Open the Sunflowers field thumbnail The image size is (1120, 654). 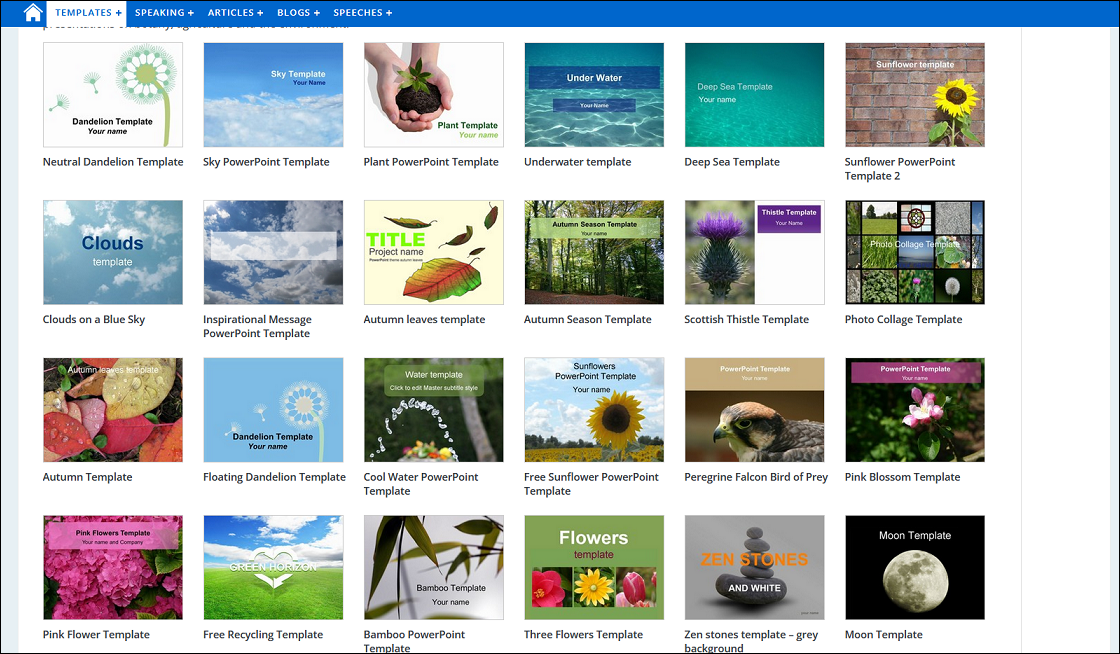[594, 410]
